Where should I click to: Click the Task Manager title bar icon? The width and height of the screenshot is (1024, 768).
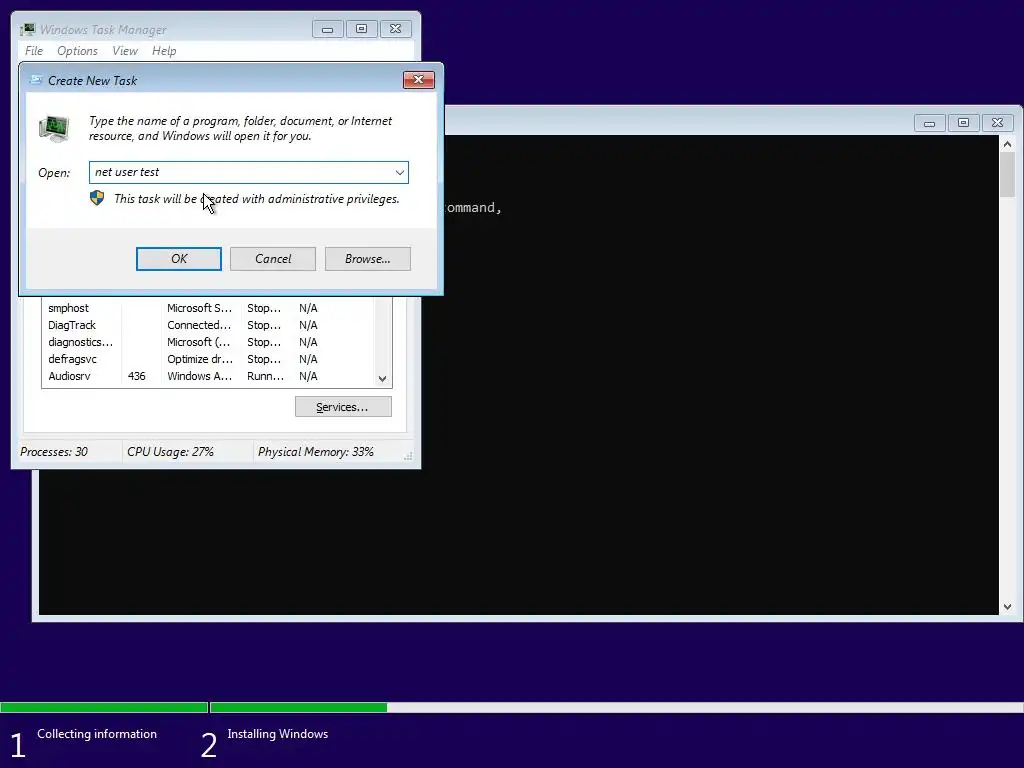click(x=27, y=29)
